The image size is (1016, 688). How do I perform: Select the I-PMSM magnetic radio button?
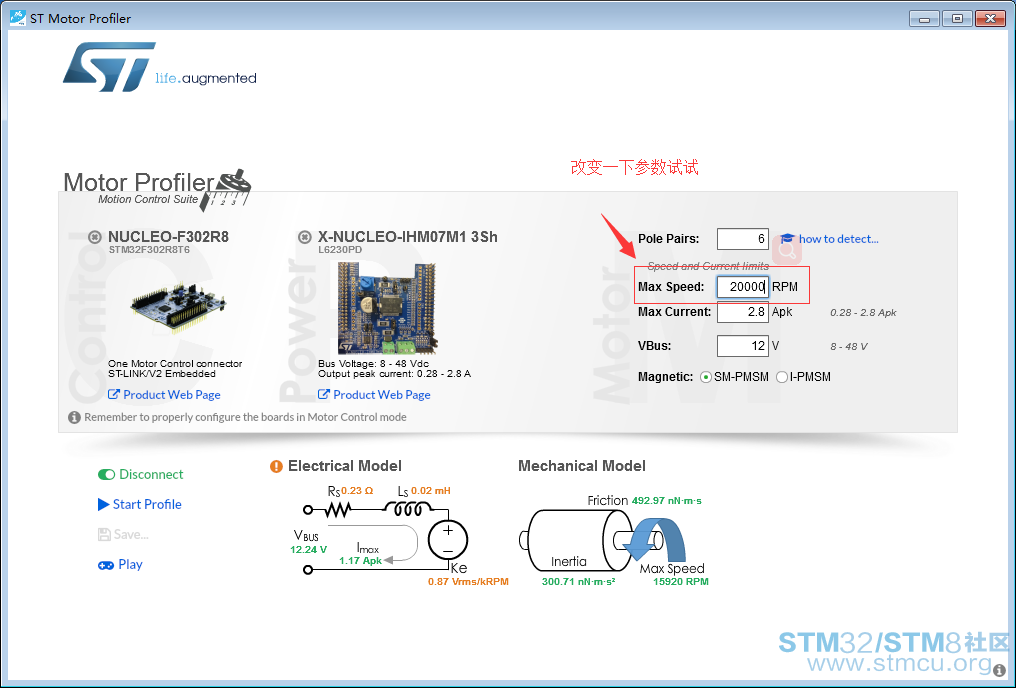point(782,377)
